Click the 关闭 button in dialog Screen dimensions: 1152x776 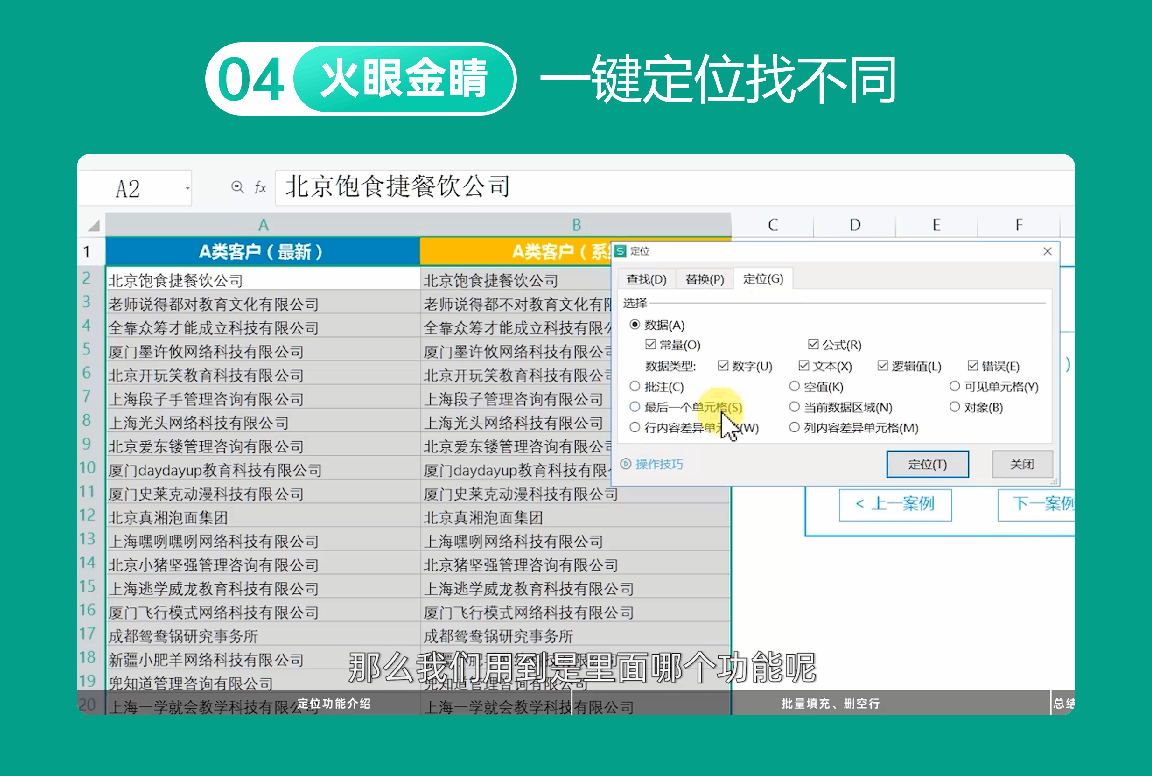pos(1022,464)
